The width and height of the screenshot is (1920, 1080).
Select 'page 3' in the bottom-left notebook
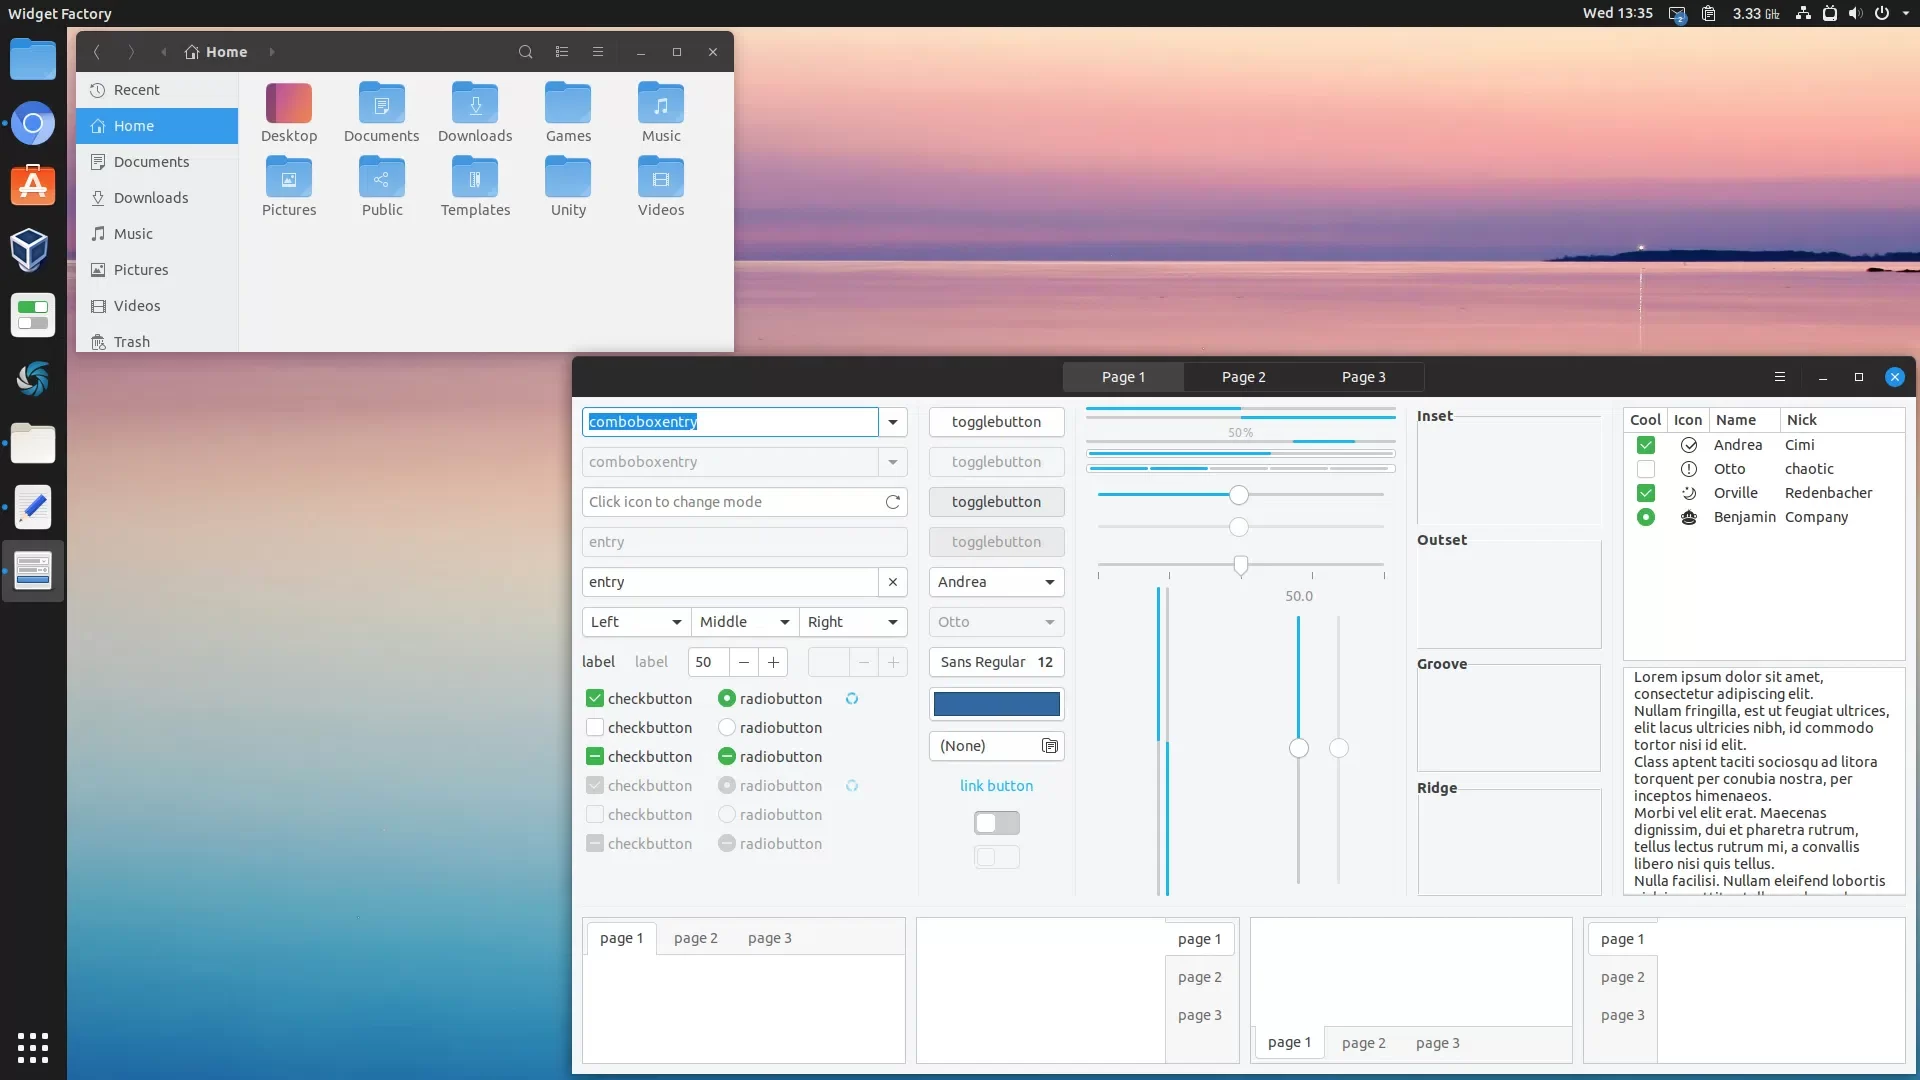click(x=768, y=938)
